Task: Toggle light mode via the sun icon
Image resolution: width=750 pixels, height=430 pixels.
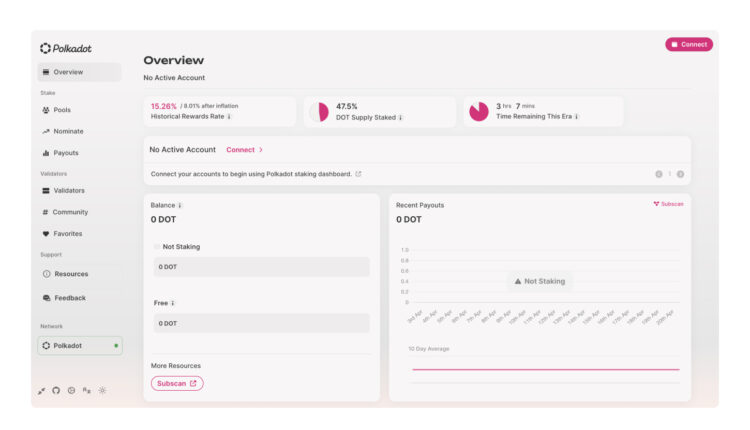Action: coord(102,390)
